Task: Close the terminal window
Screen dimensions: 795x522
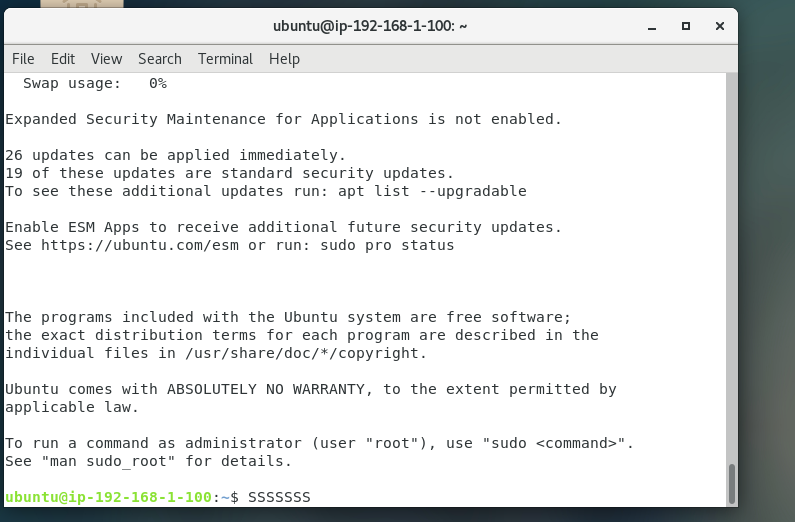Action: pyautogui.click(x=719, y=26)
